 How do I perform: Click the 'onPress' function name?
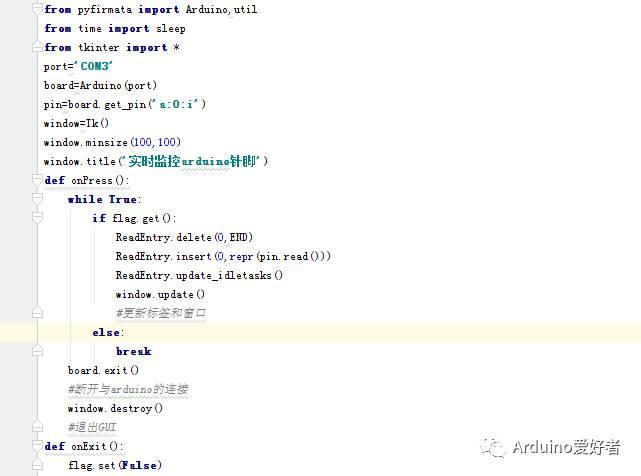click(x=92, y=180)
